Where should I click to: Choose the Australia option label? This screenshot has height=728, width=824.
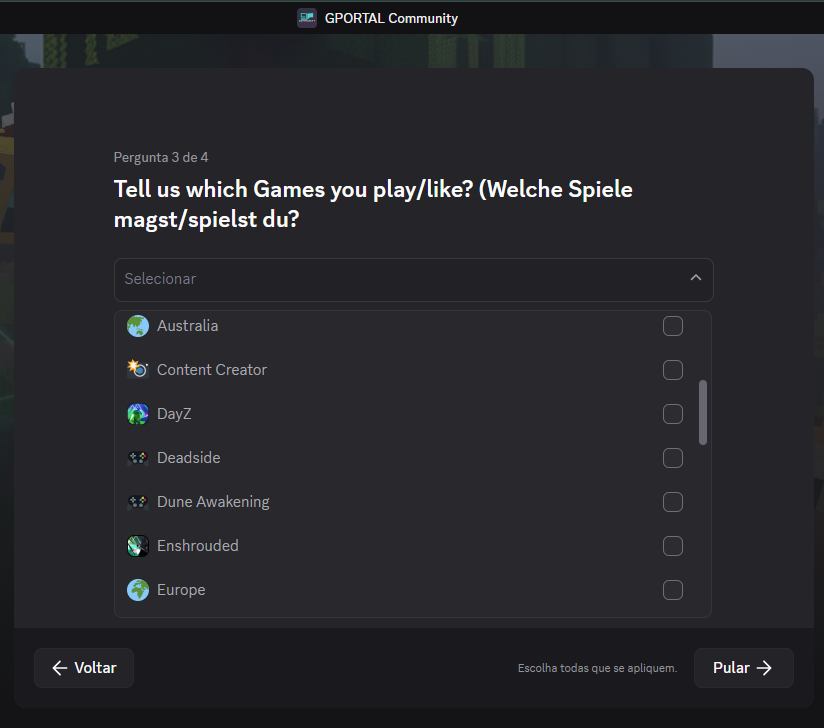188,326
